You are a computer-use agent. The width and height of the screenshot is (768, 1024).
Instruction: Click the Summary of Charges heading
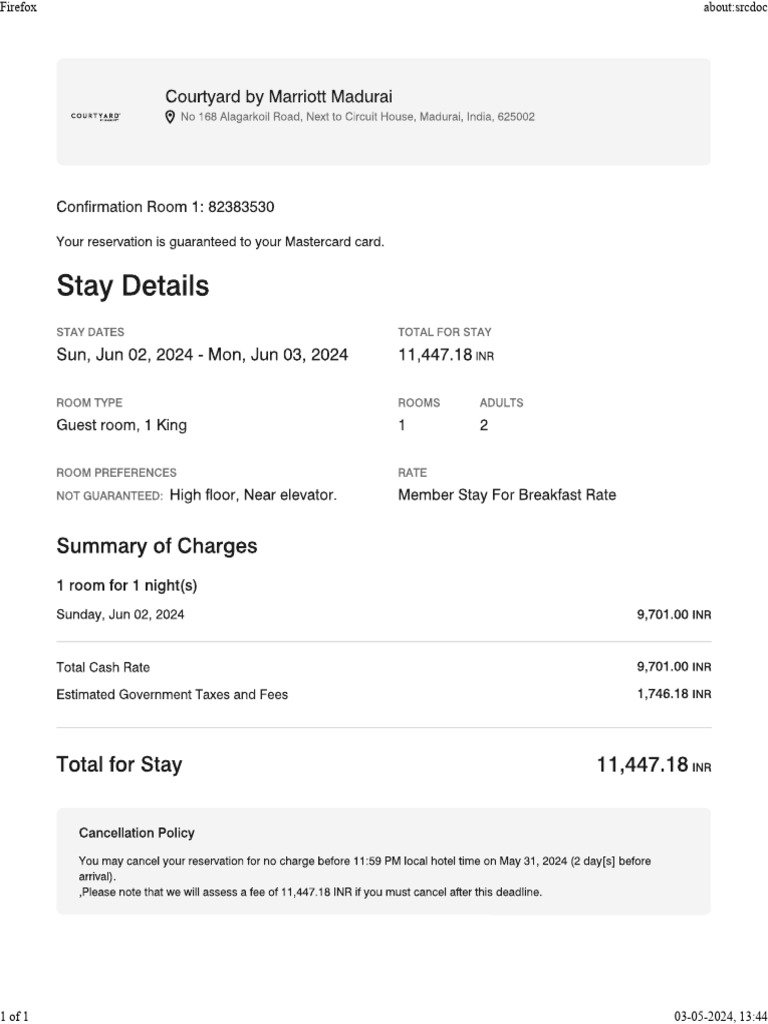coord(157,546)
